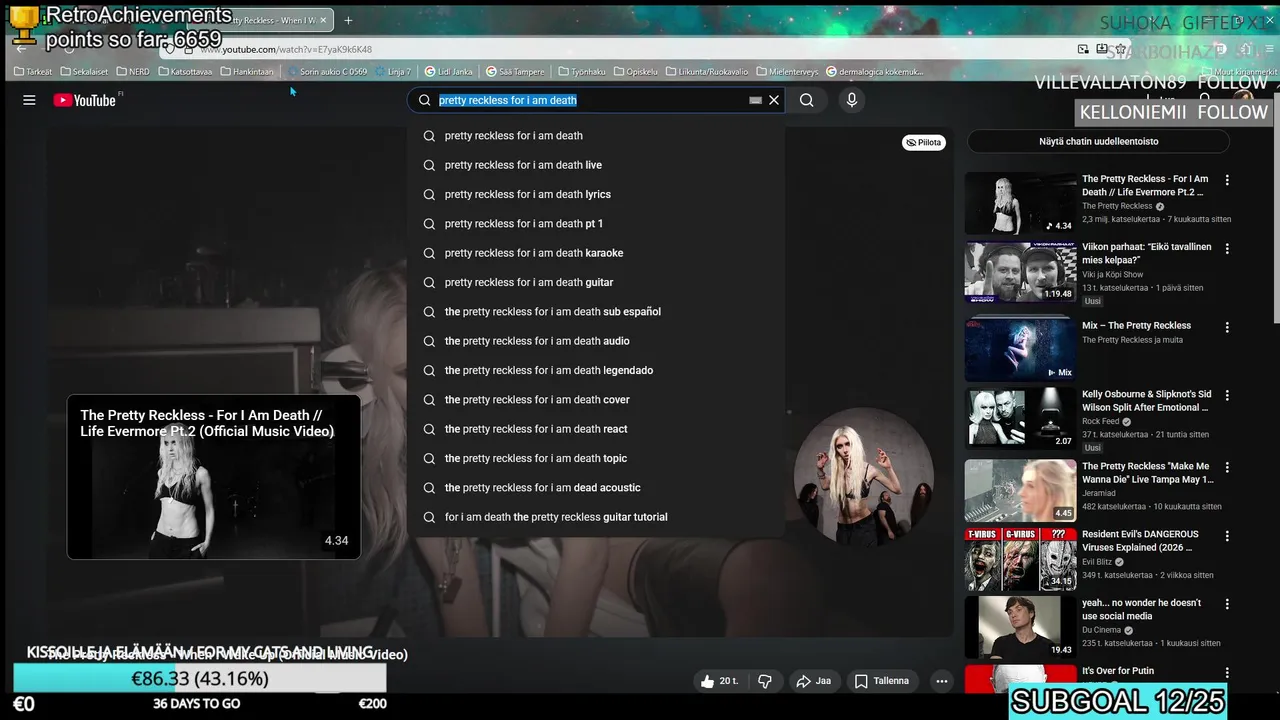Open options for Mix – The Pretty Reckless

[1227, 327]
